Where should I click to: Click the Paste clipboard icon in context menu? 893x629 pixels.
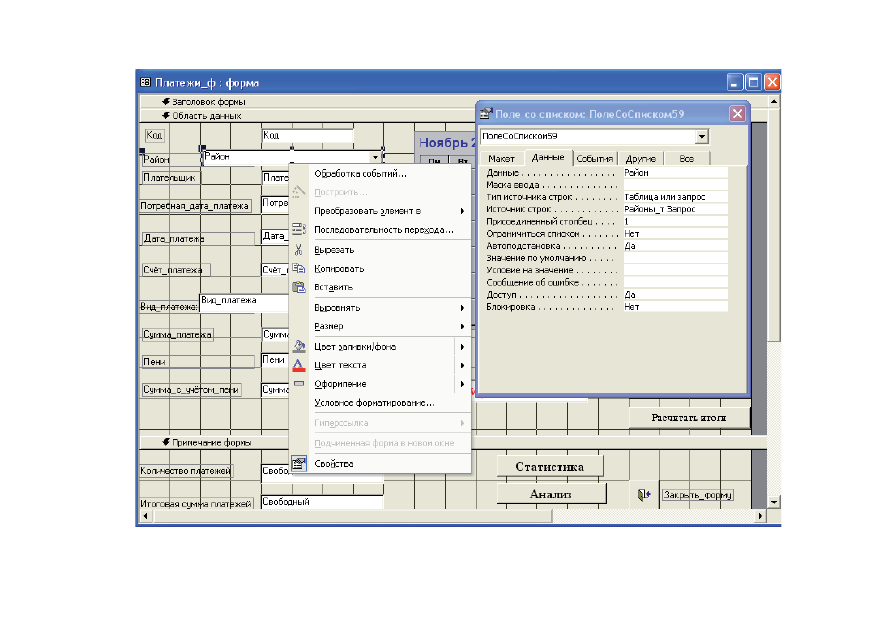pyautogui.click(x=298, y=287)
